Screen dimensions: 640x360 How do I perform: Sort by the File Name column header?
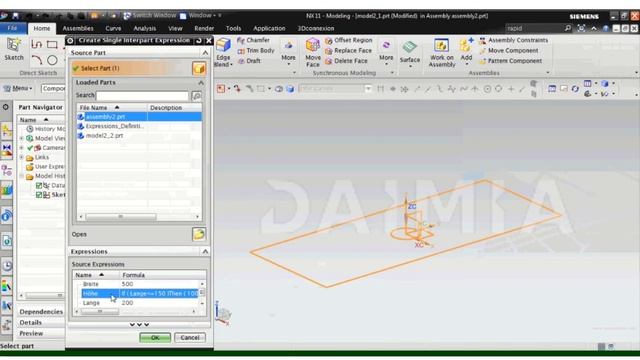[x=112, y=108]
